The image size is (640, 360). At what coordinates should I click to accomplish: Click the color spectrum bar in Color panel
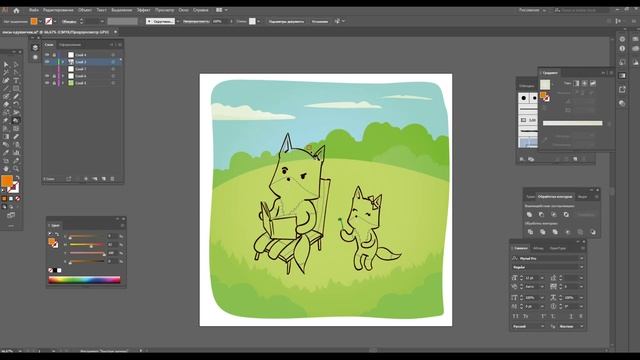84,280
